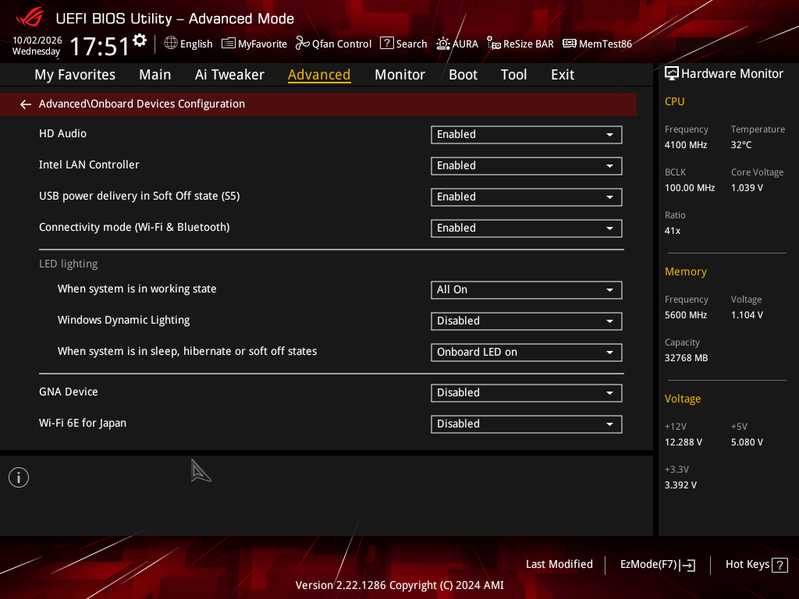This screenshot has width=799, height=599.
Task: Click the +3.3V value 3.392 V
Action: (x=680, y=485)
